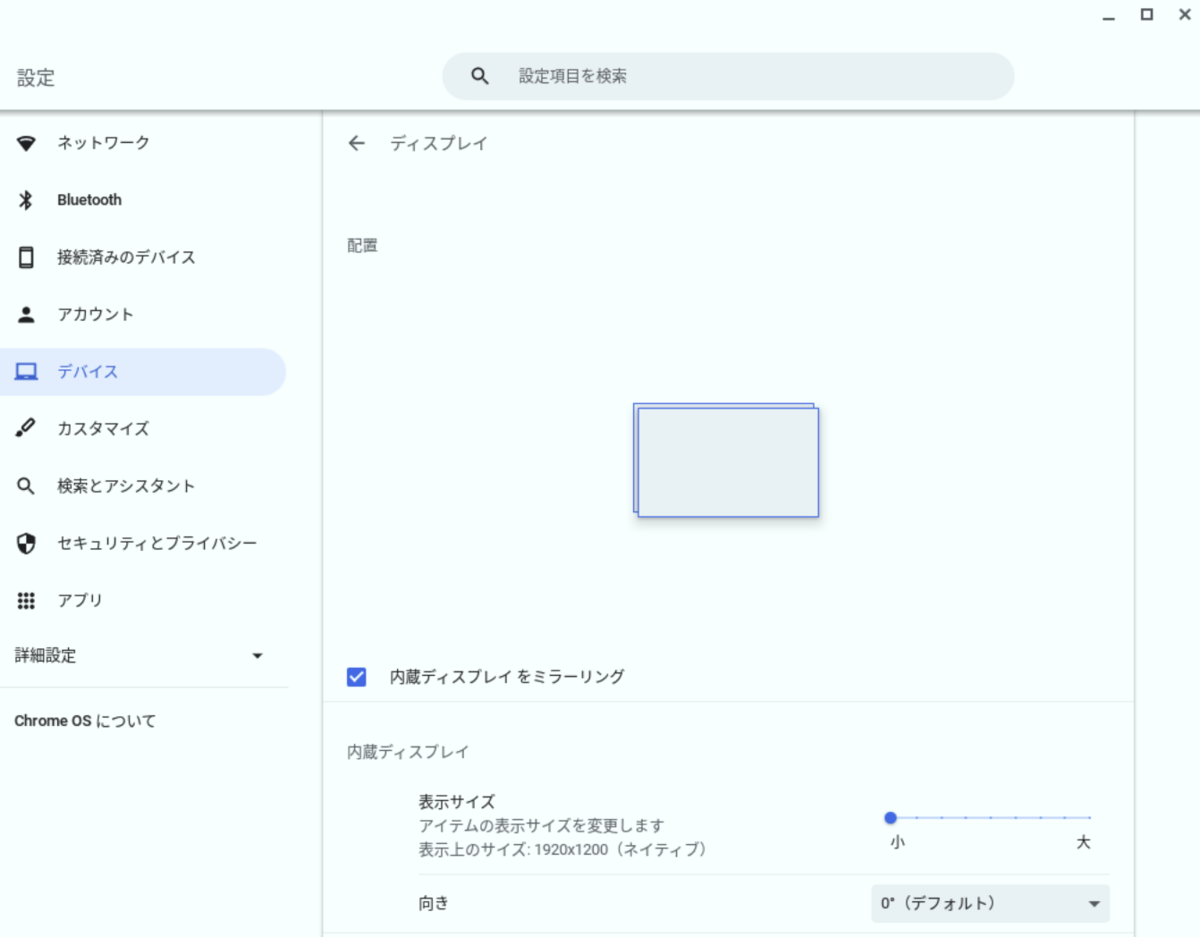
Task: Select 検索とアシスタント in the sidebar
Action: 26,485
